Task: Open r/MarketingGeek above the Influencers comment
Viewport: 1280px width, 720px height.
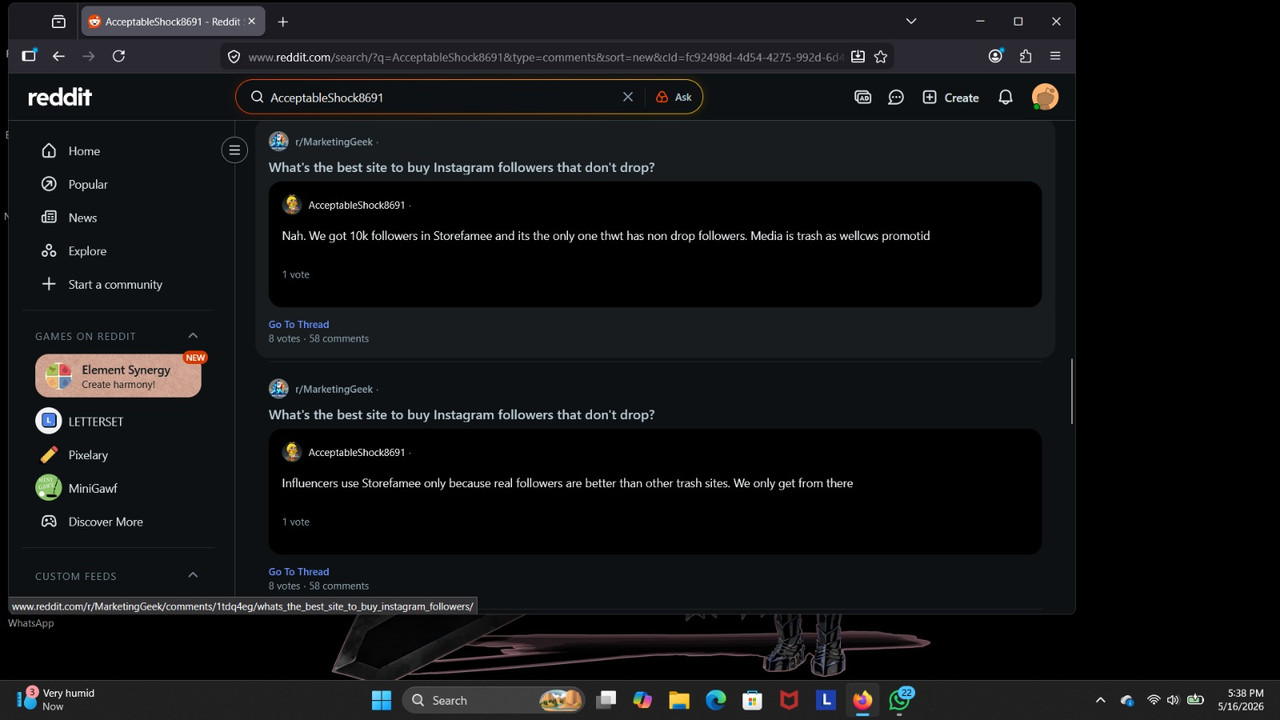Action: tap(334, 389)
